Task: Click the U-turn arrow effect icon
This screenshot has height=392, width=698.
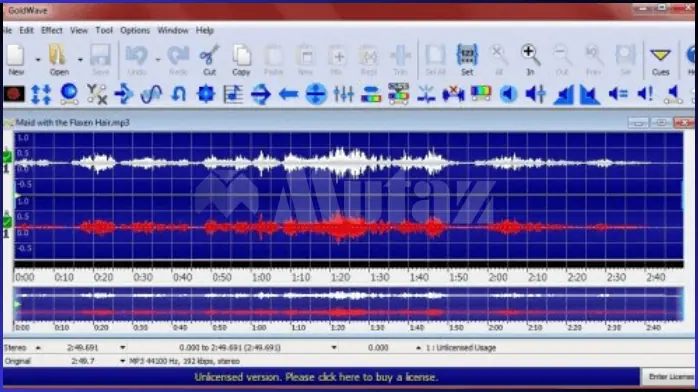Action: coord(179,94)
